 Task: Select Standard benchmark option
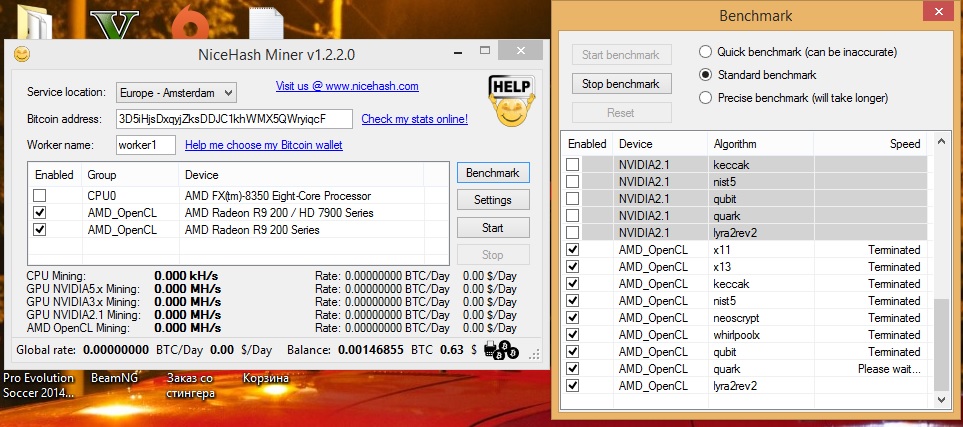tap(706, 75)
